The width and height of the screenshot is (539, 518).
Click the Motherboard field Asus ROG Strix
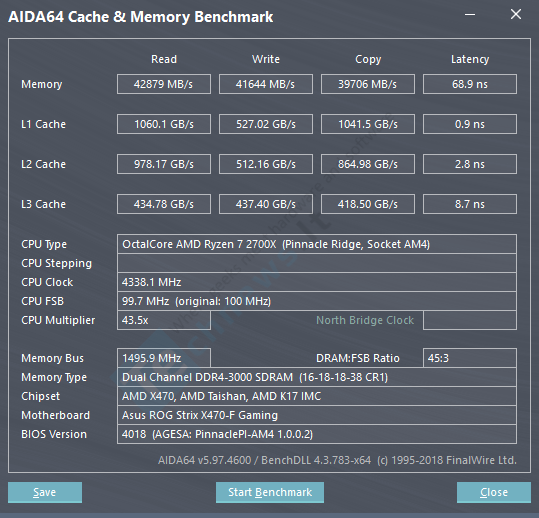click(x=317, y=415)
